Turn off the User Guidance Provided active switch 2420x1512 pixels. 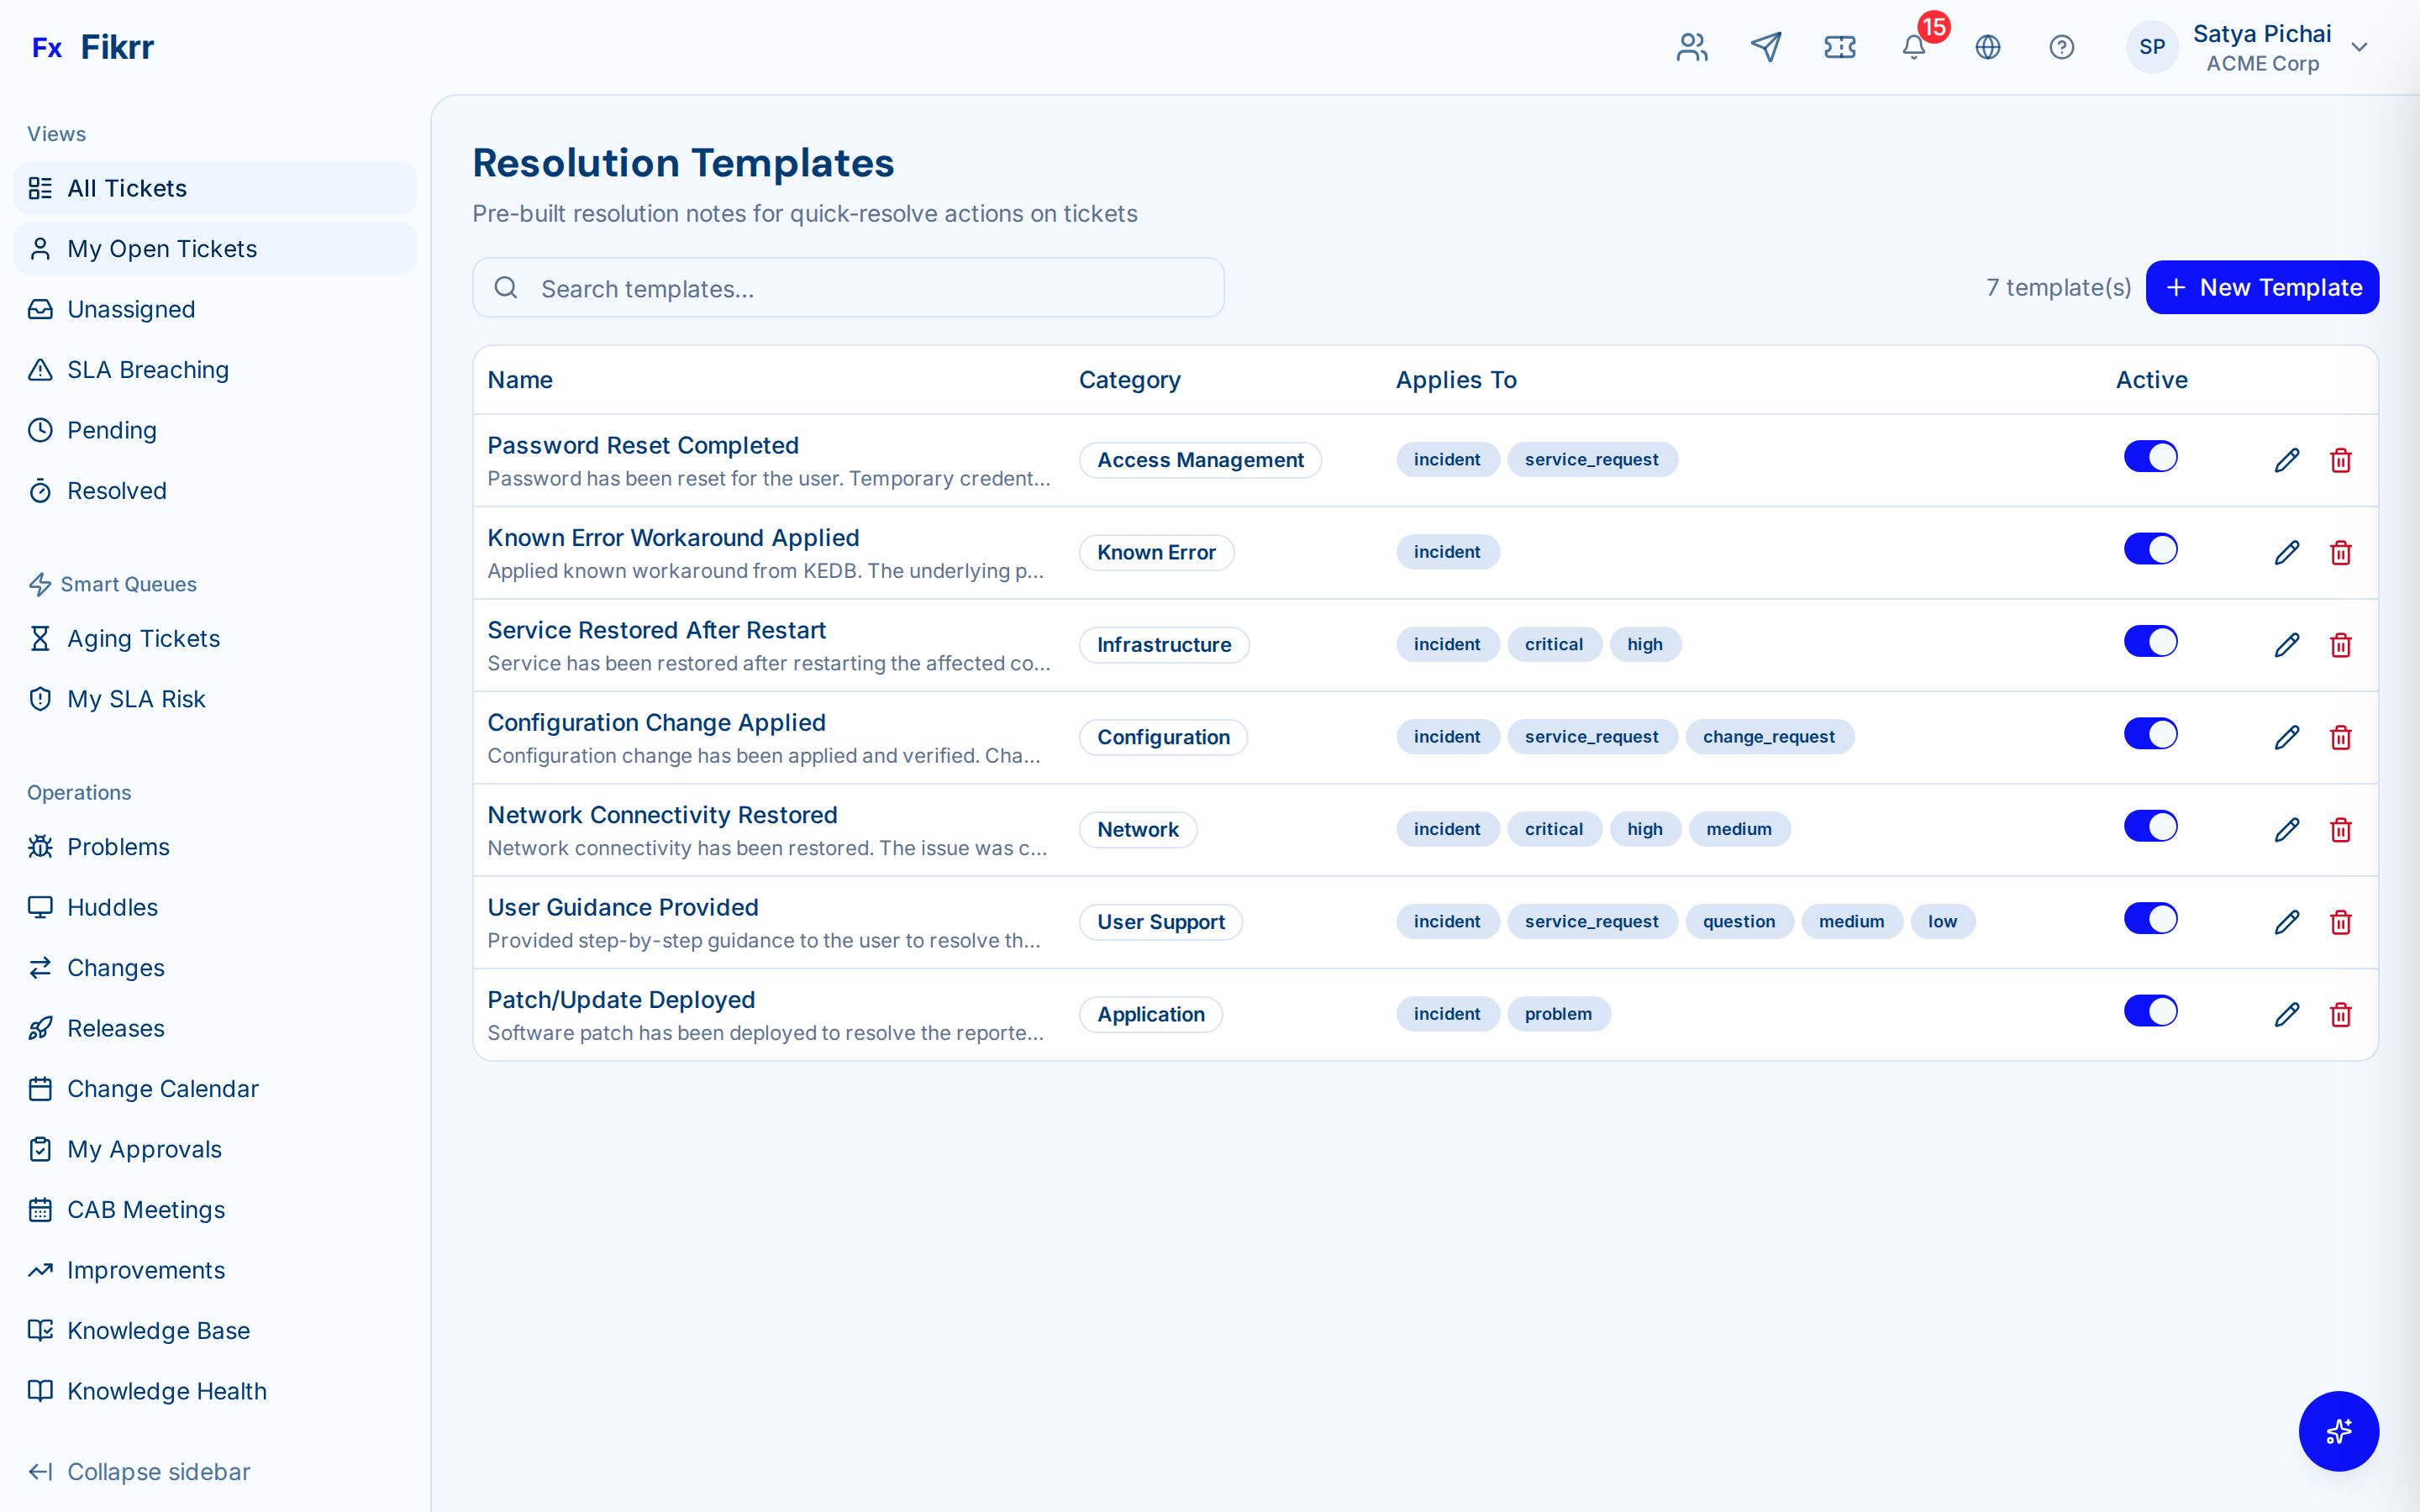click(2151, 918)
